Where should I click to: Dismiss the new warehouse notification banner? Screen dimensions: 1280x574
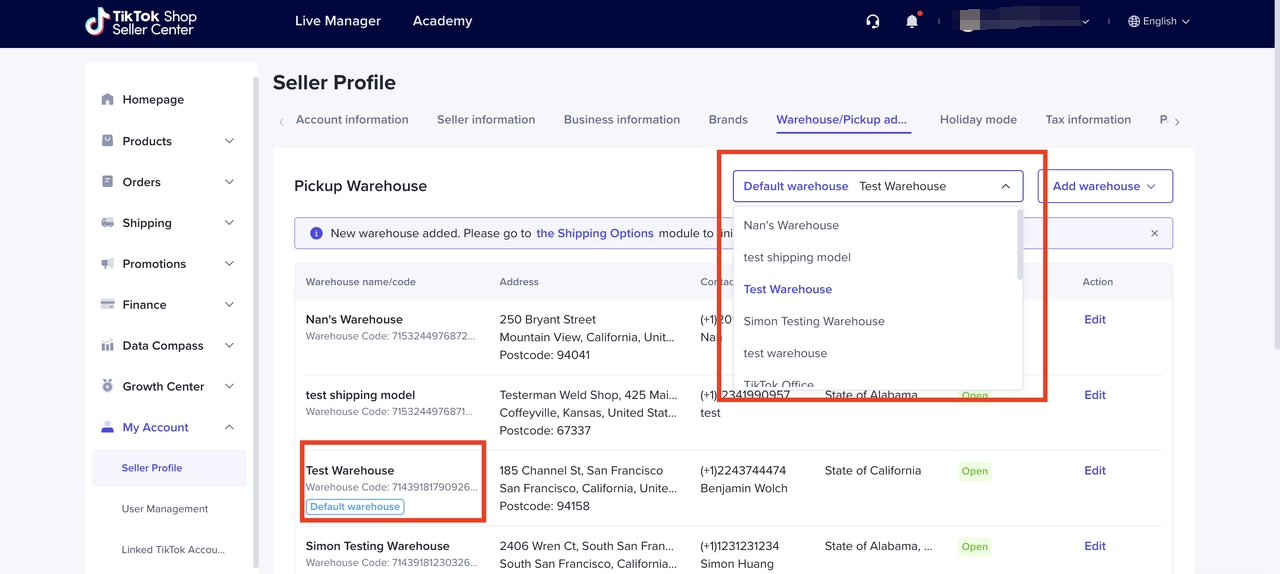(1154, 233)
